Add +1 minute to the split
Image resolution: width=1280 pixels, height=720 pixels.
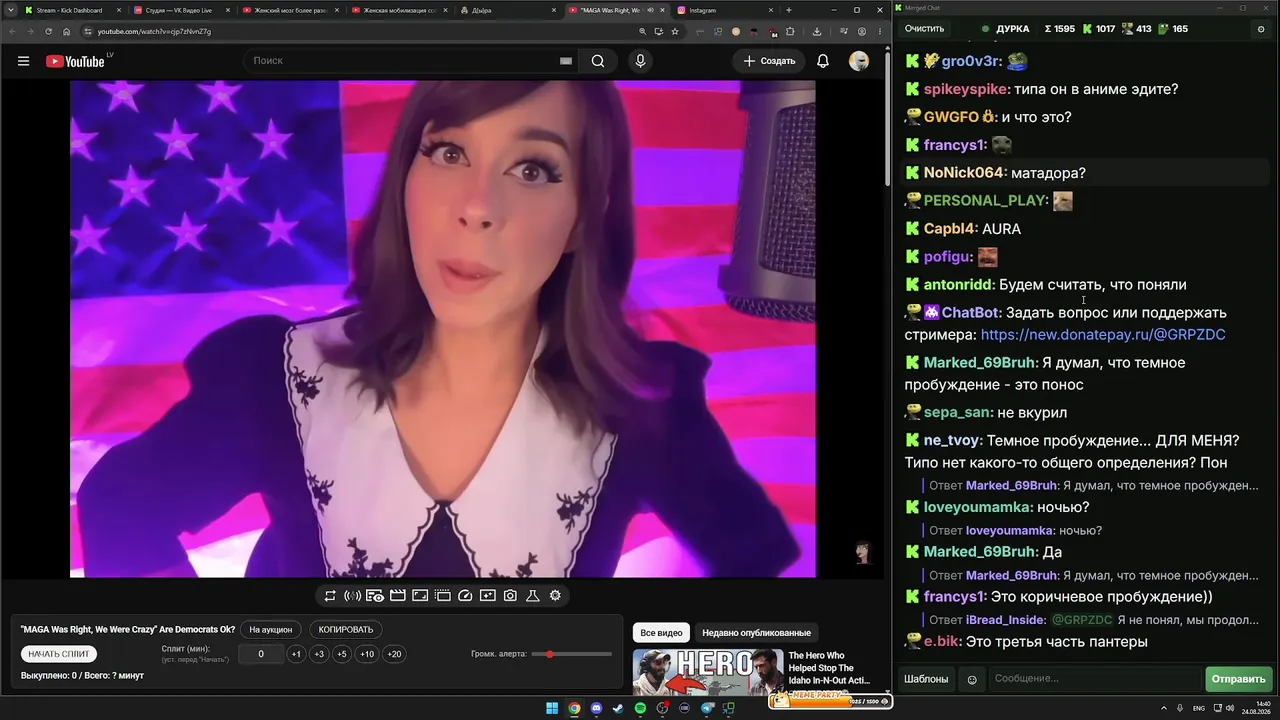[x=296, y=654]
